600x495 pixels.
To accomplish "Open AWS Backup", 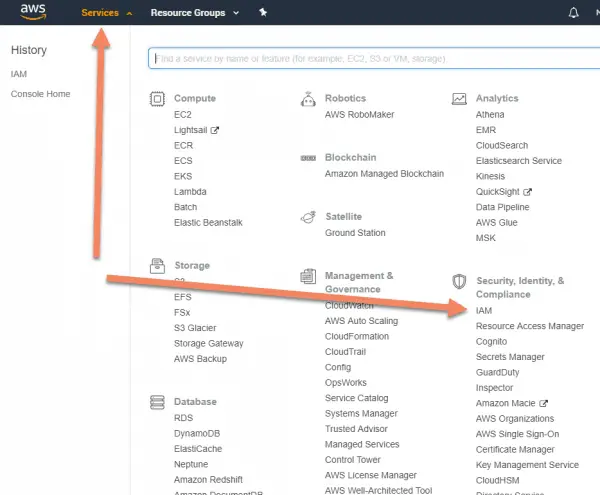I will point(200,358).
